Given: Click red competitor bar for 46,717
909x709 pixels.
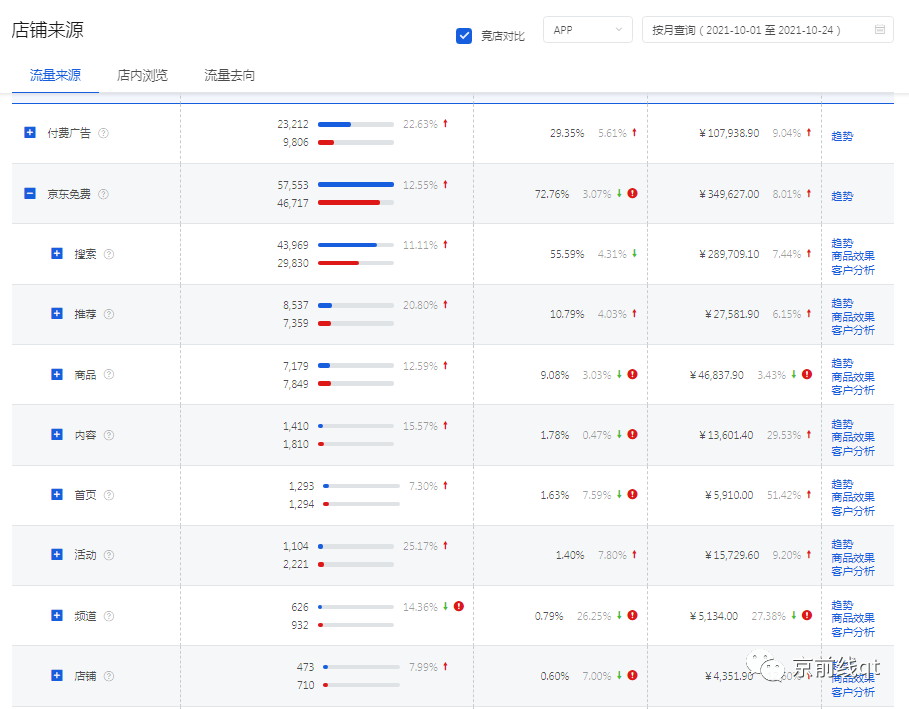Looking at the screenshot, I should [349, 202].
